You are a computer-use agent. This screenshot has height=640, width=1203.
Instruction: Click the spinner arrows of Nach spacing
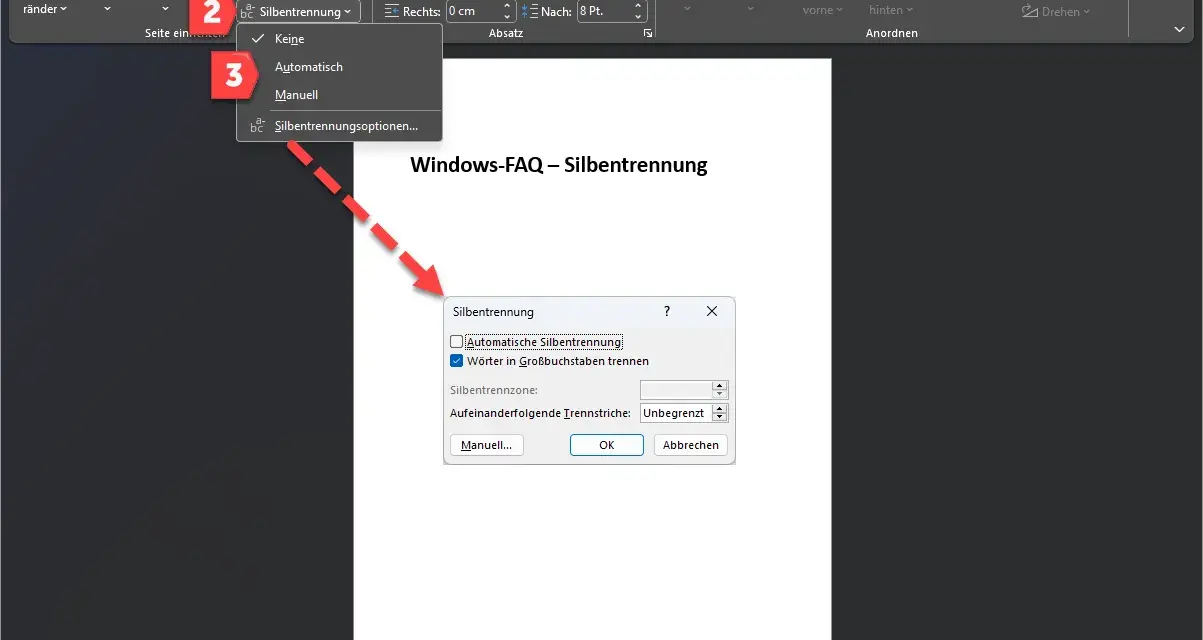pyautogui.click(x=639, y=12)
